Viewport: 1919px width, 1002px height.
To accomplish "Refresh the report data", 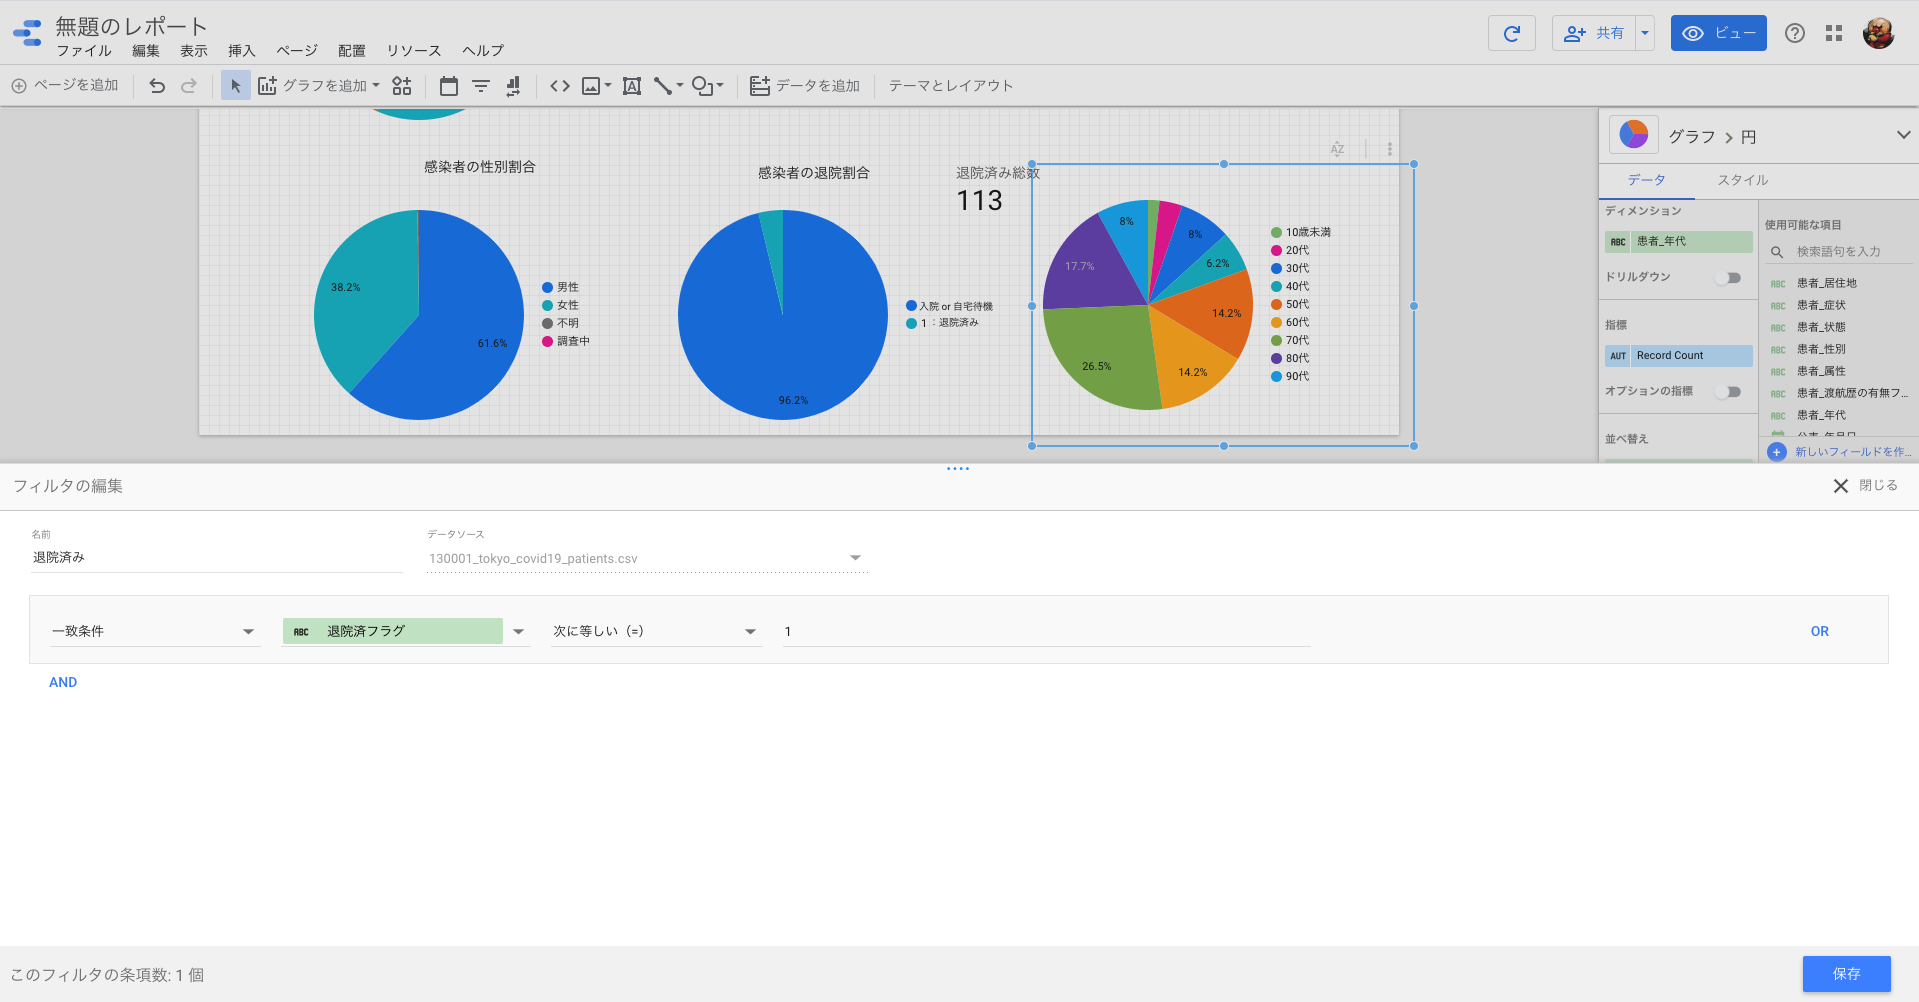I will pyautogui.click(x=1512, y=33).
